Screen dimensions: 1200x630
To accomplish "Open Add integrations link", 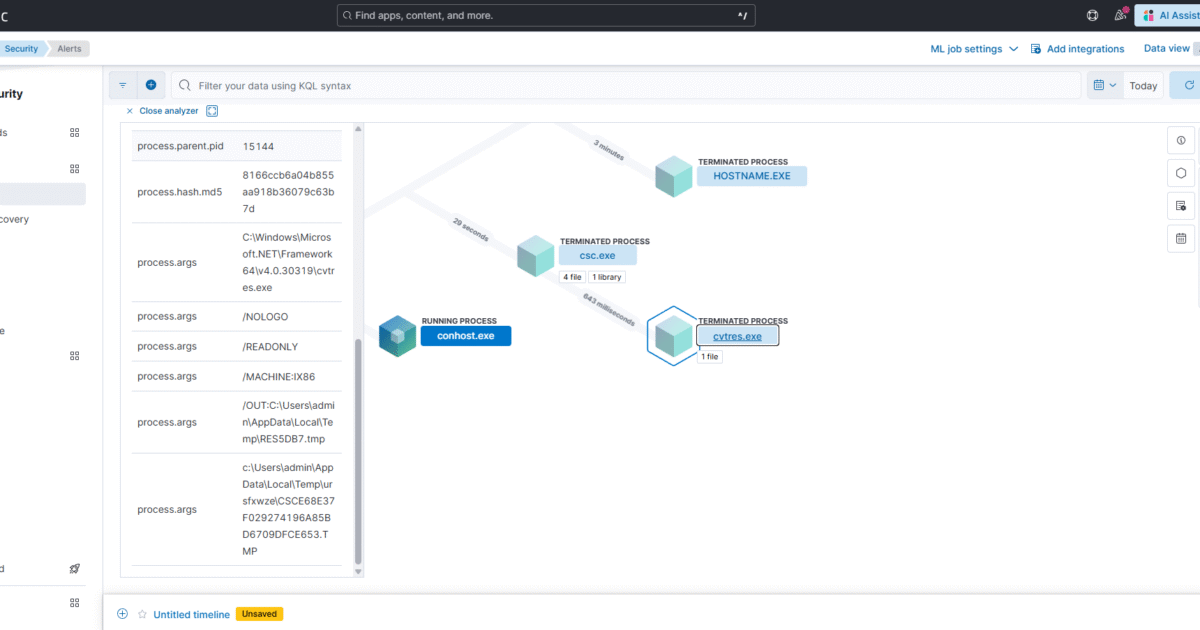I will pyautogui.click(x=1077, y=49).
